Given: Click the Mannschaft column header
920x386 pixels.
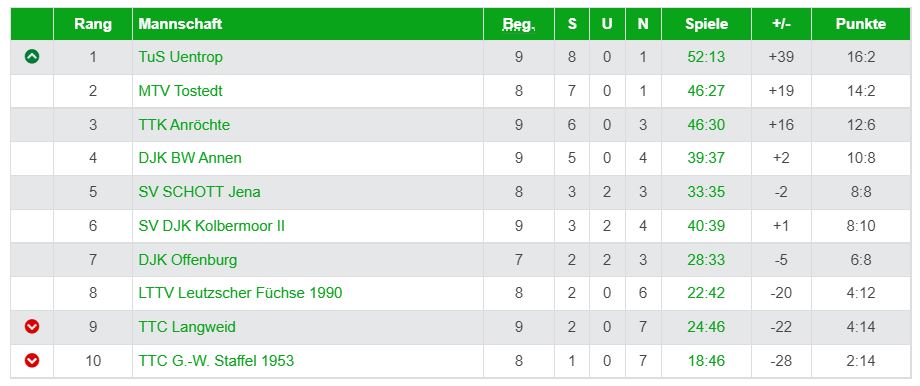Looking at the screenshot, I should coord(180,24).
